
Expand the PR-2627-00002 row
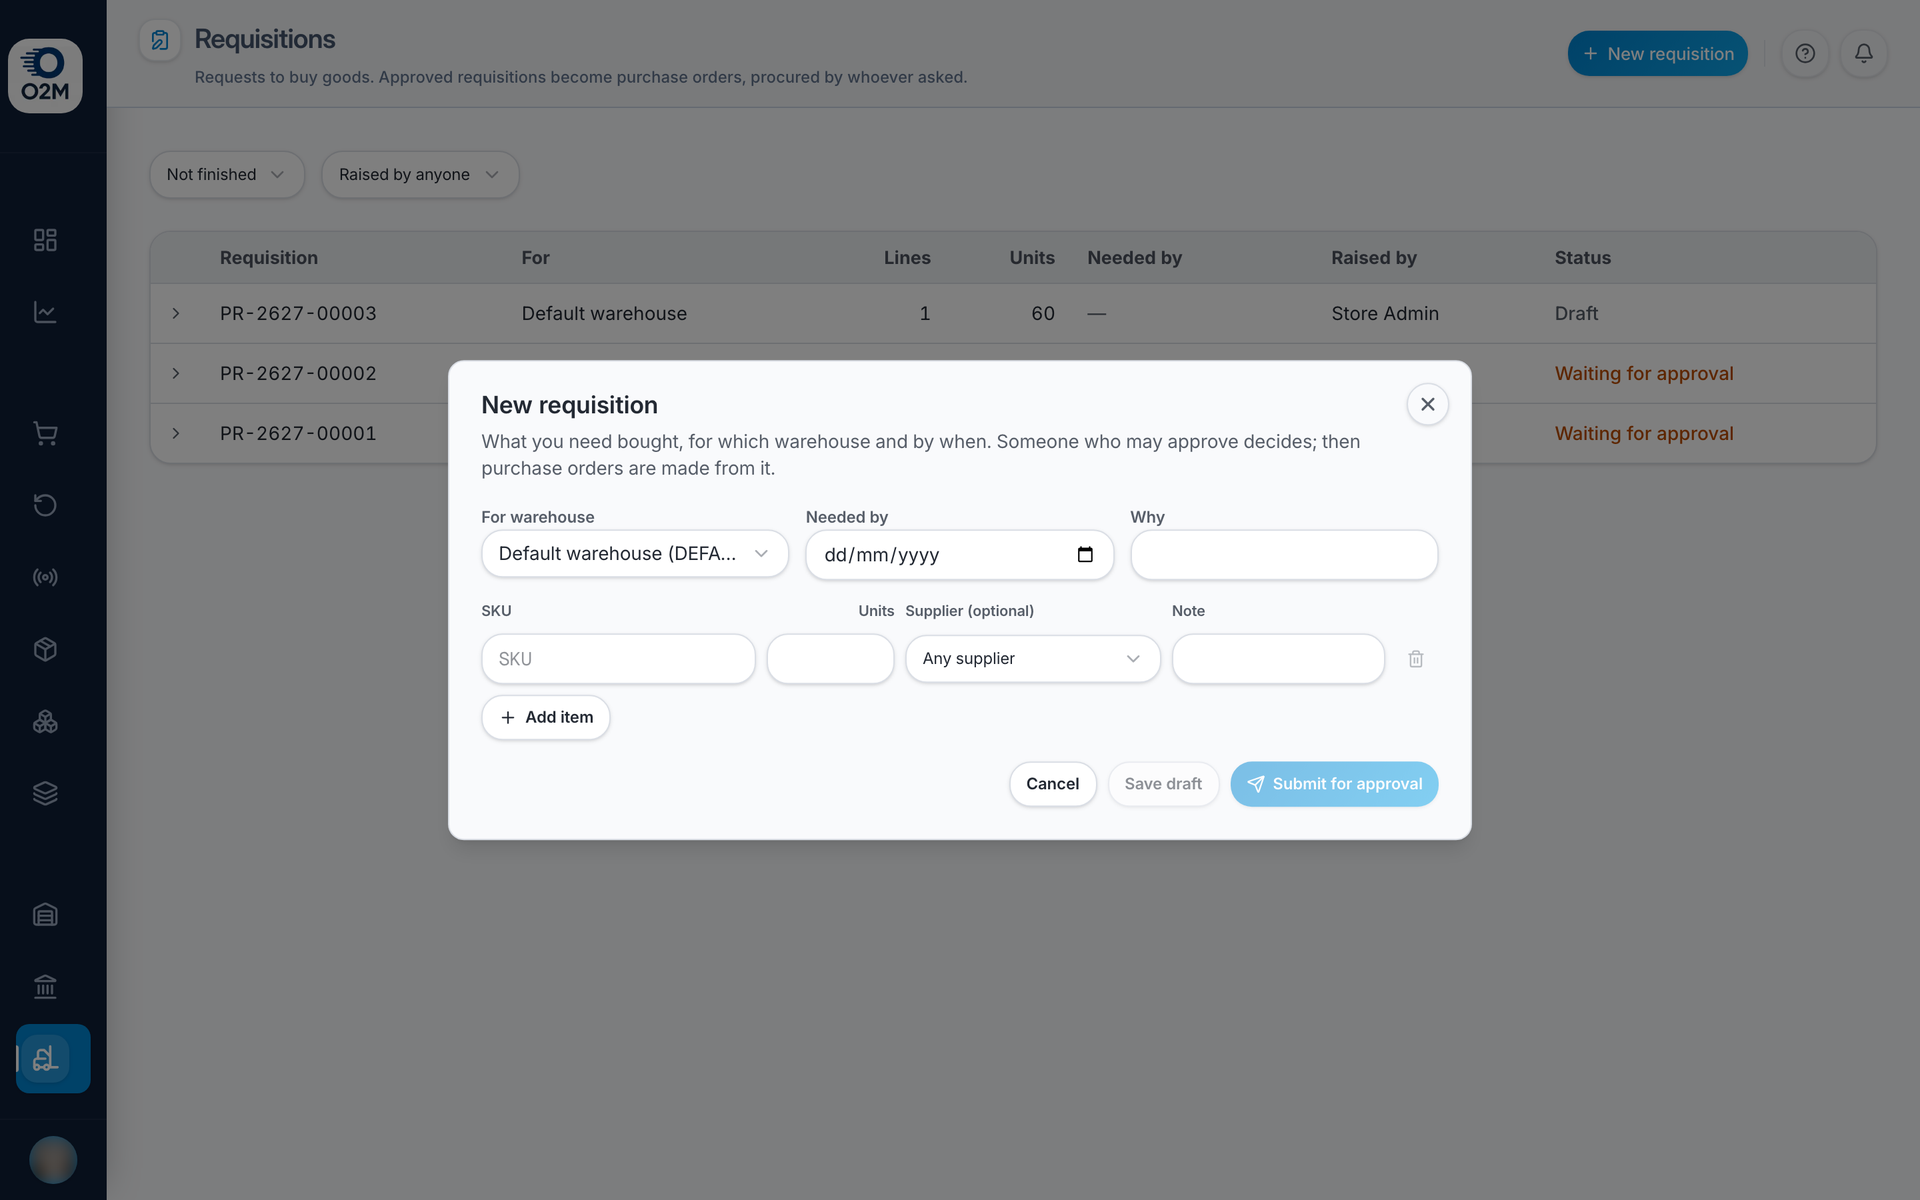pos(176,374)
